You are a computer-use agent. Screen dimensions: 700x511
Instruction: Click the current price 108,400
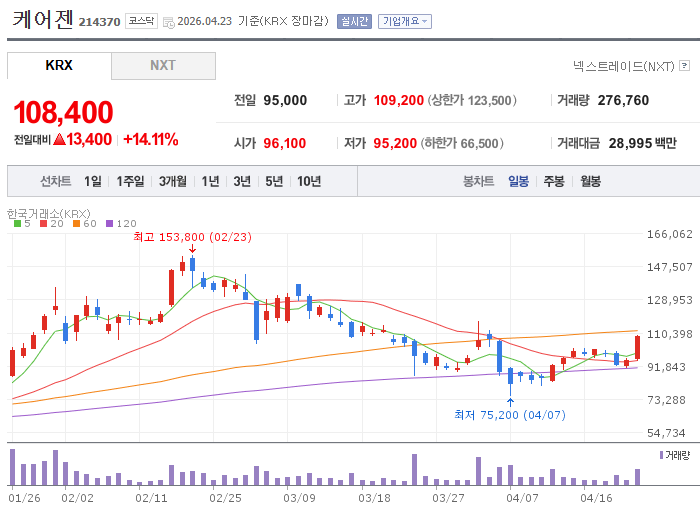coord(63,112)
